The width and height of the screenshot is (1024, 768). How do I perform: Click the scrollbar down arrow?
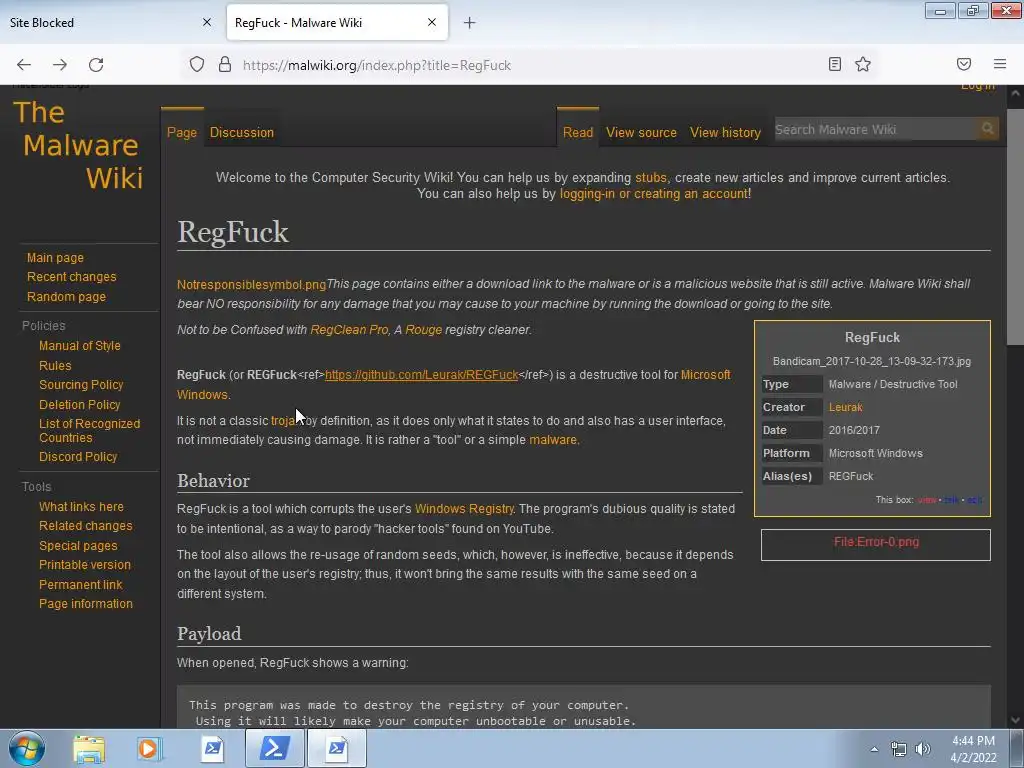pyautogui.click(x=1016, y=720)
